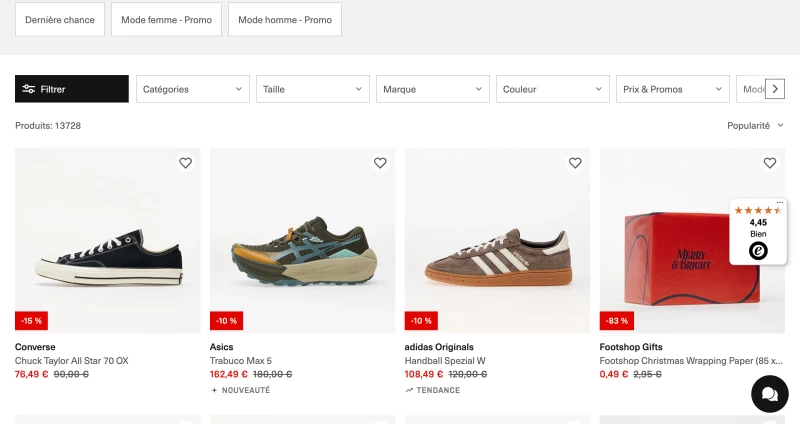Change the Popularité sort order

tap(755, 126)
